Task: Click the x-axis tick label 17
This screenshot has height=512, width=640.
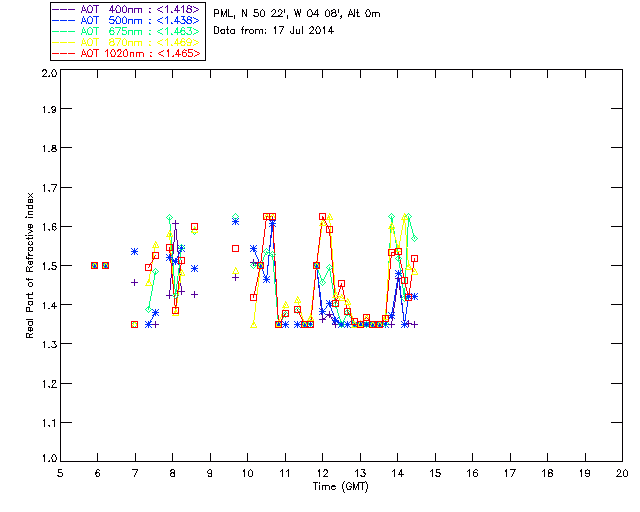Action: click(509, 473)
